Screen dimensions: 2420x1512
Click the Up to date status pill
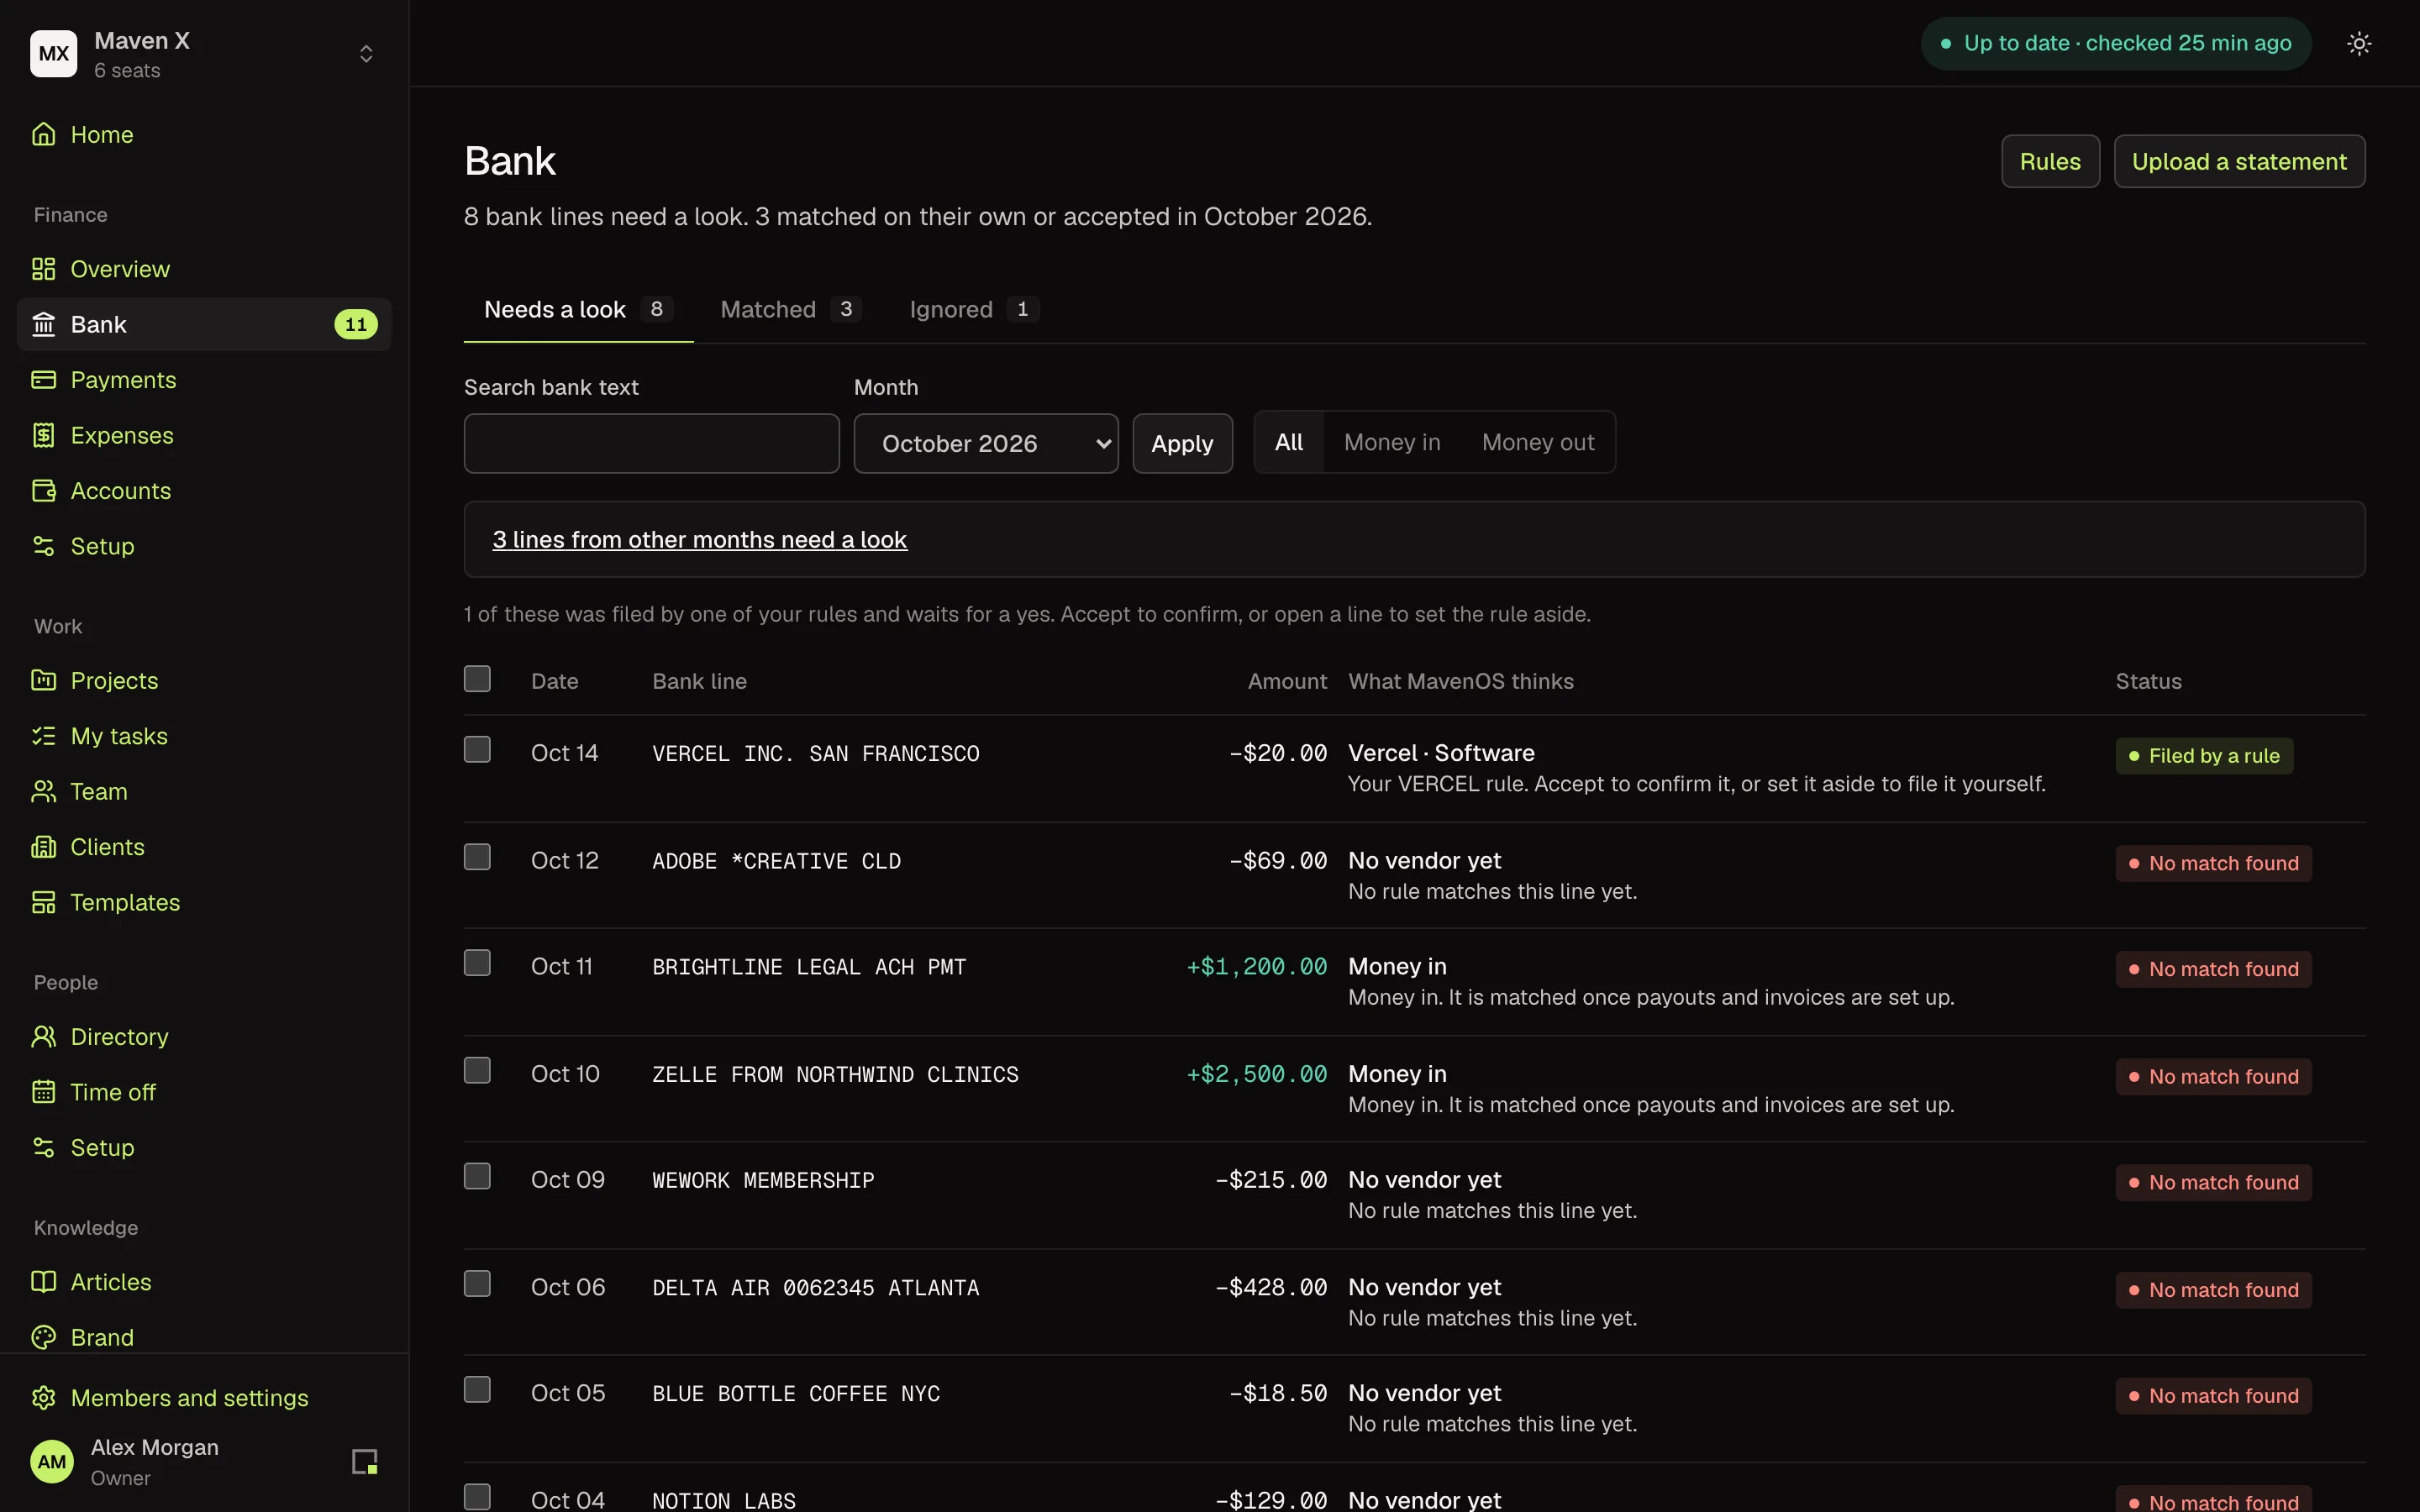point(2116,43)
